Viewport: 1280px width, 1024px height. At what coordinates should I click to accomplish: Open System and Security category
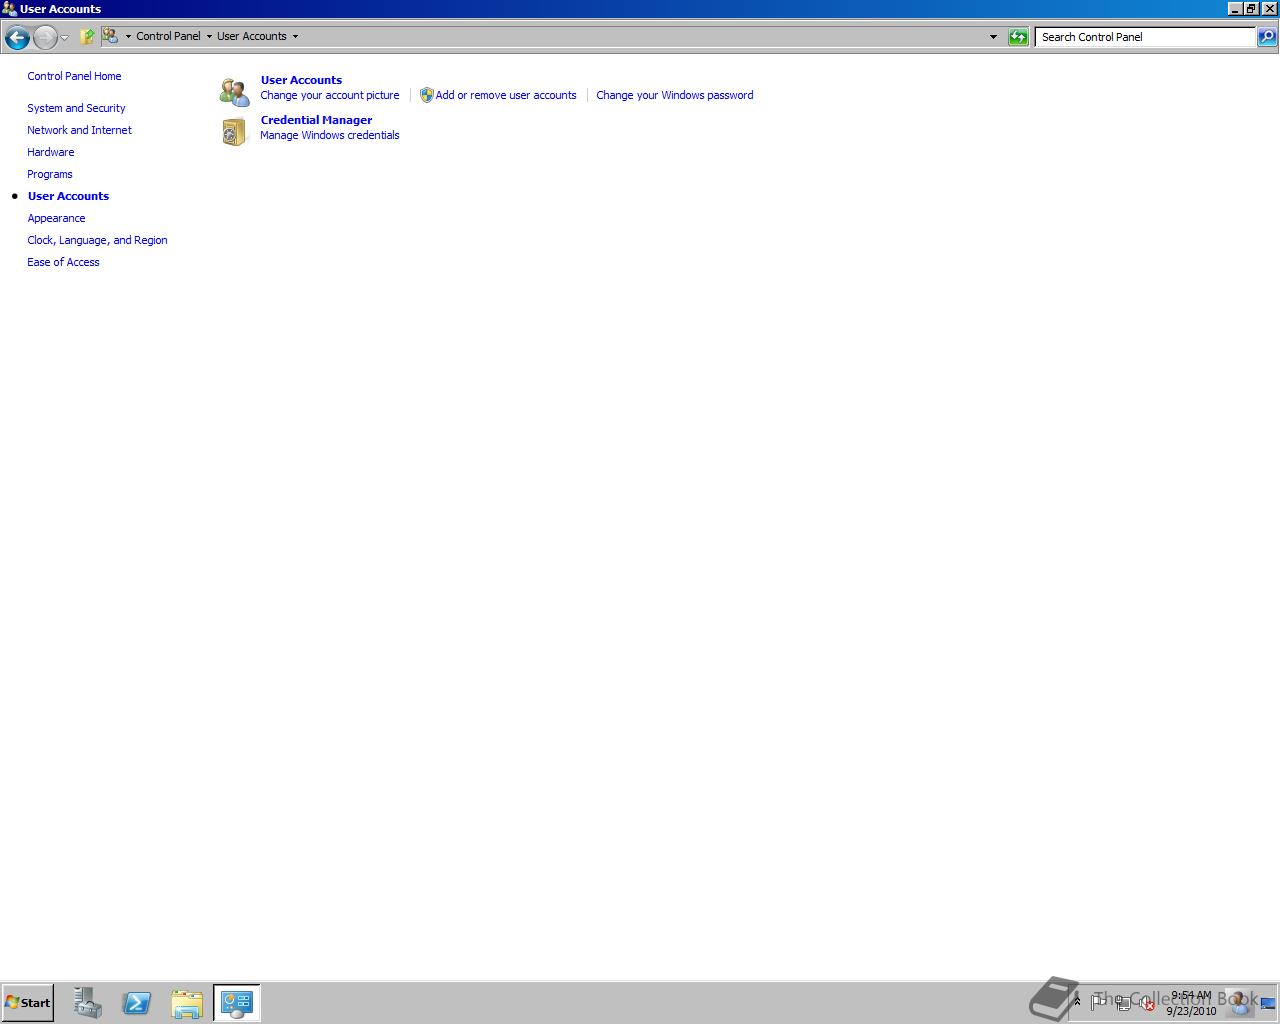[x=76, y=108]
